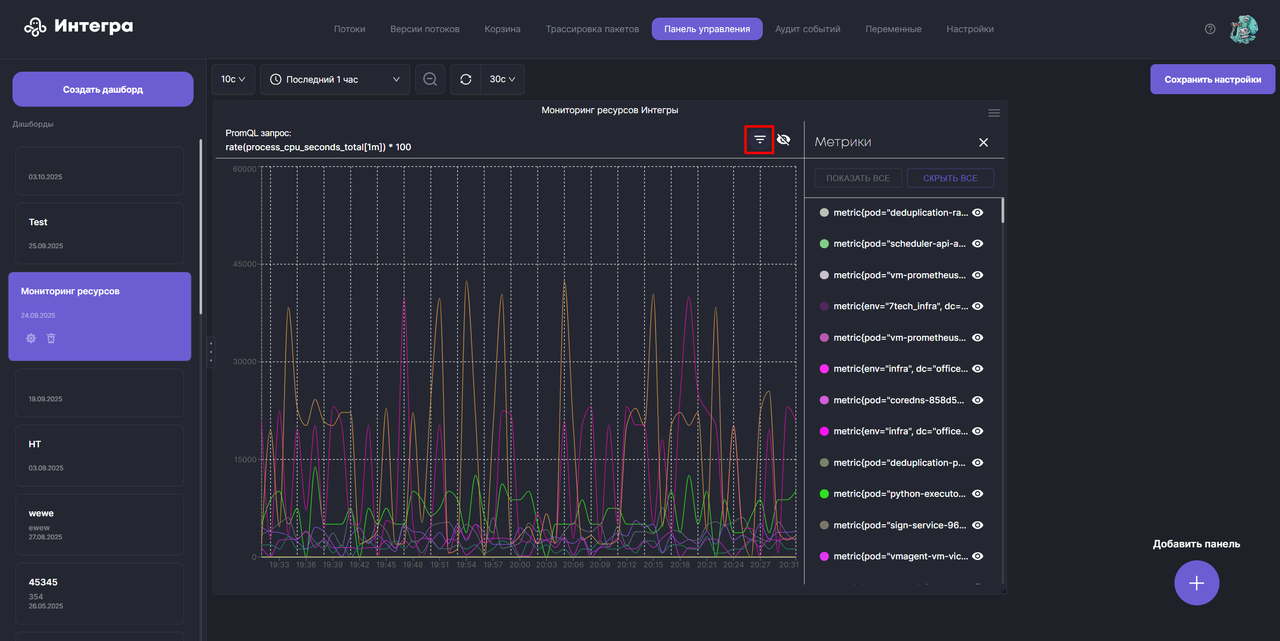This screenshot has height=641, width=1280.
Task: Click the ПОКАЗАТЬ ВСЕ button
Action: point(858,178)
